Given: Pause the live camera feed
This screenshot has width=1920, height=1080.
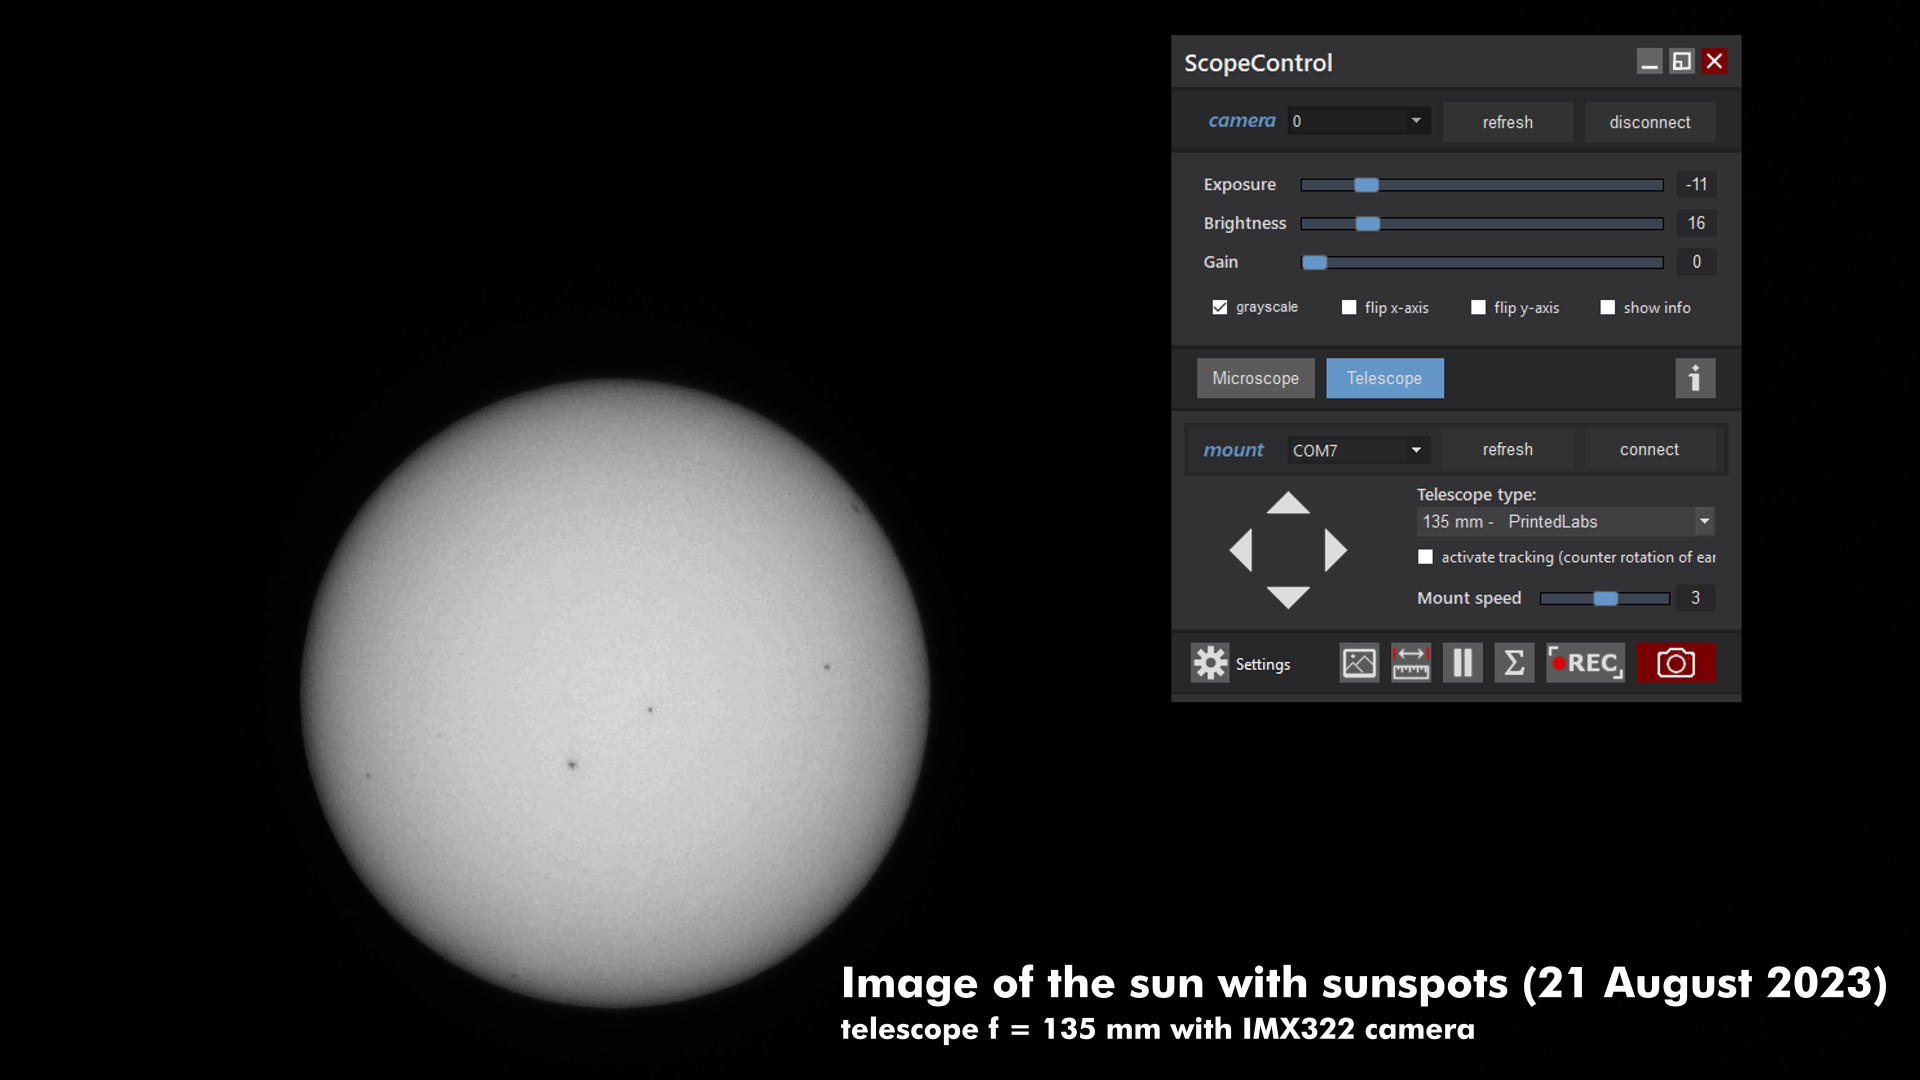Looking at the screenshot, I should point(1462,663).
